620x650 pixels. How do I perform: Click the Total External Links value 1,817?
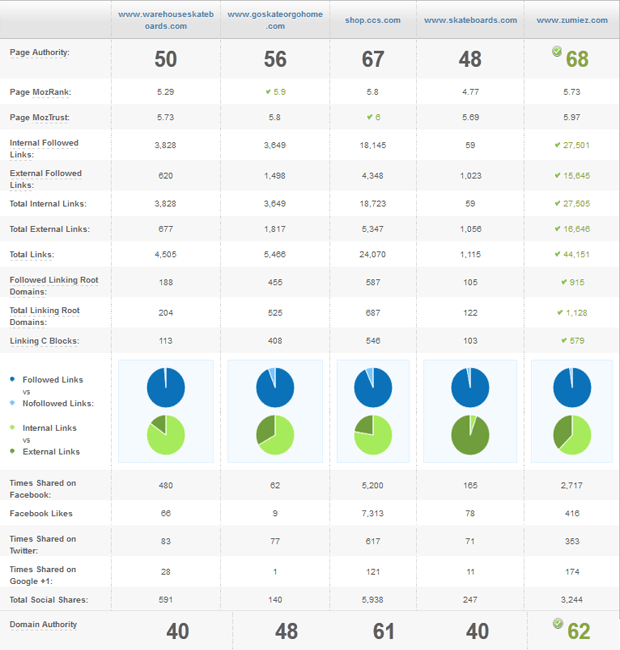[275, 229]
